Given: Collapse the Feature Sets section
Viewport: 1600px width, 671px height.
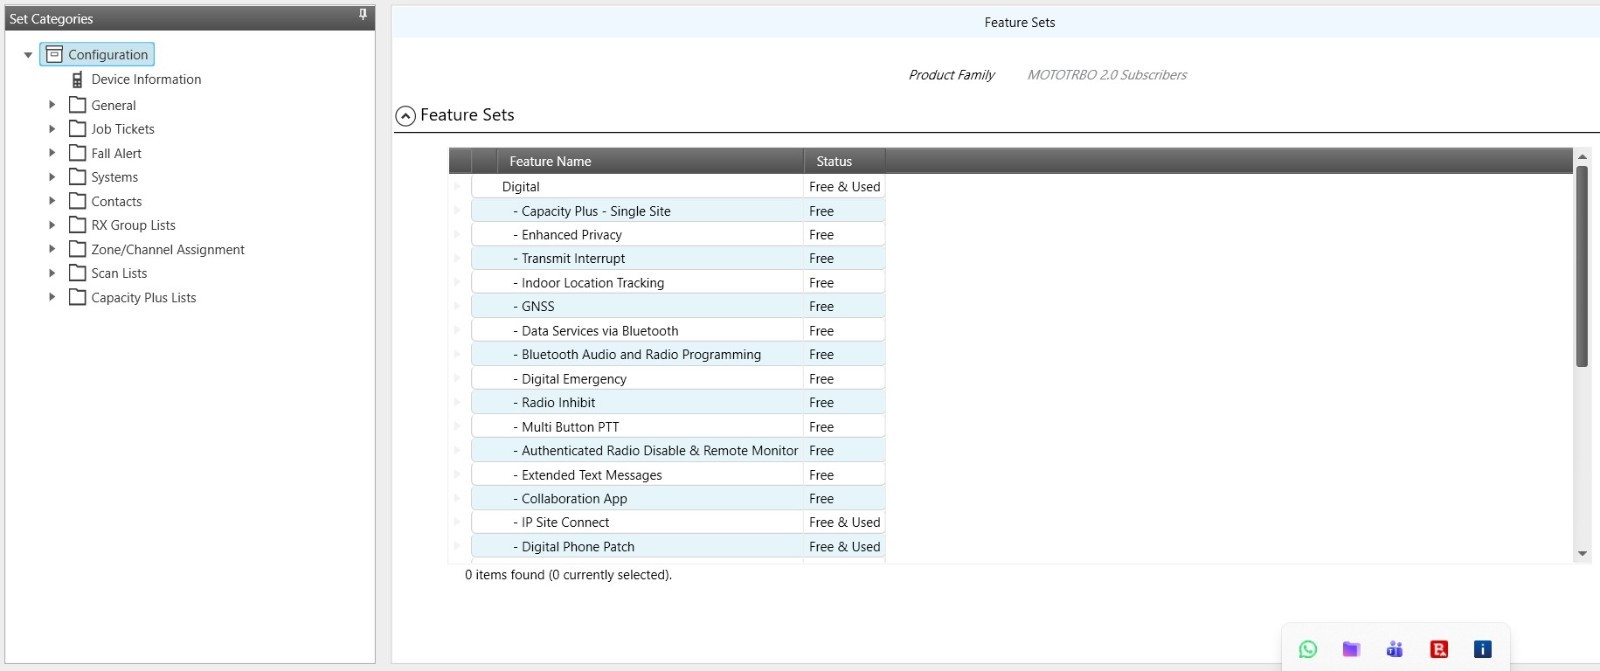Looking at the screenshot, I should (405, 116).
